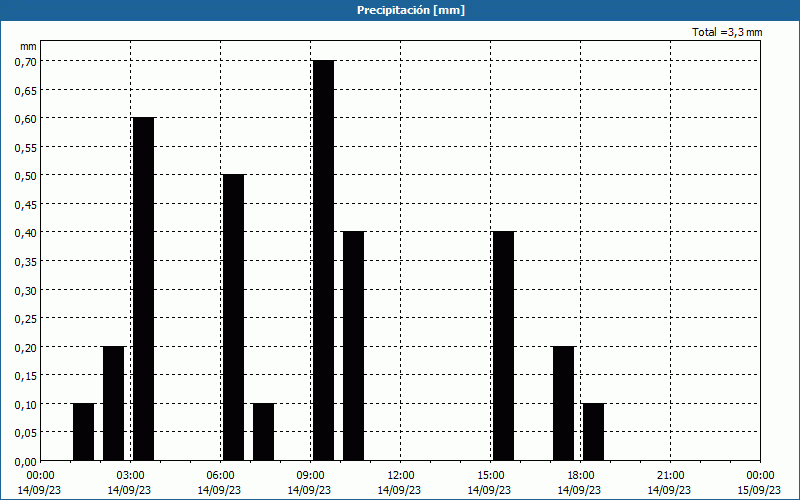The width and height of the screenshot is (800, 500).
Task: Select the 0,40 y-axis value
Action: click(26, 233)
